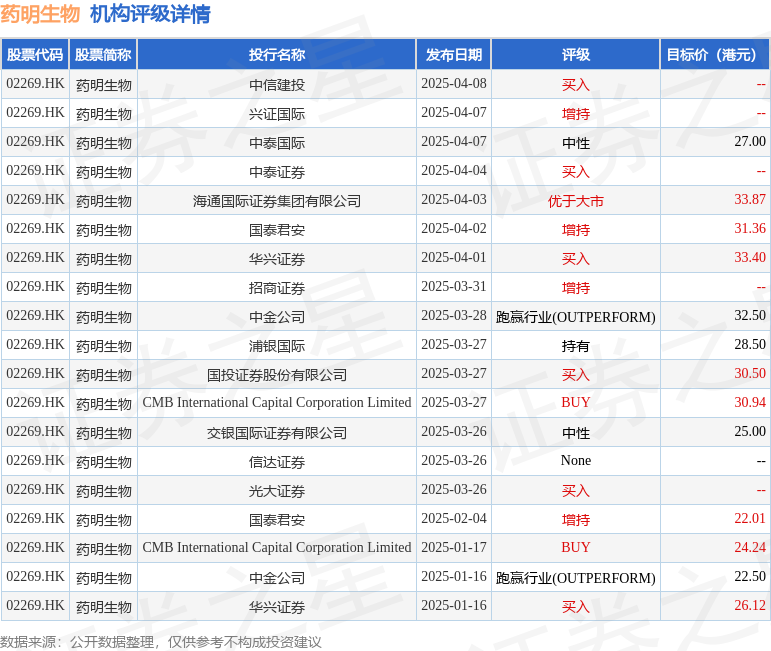Click the target price 22.50
The width and height of the screenshot is (771, 651).
click(x=750, y=577)
